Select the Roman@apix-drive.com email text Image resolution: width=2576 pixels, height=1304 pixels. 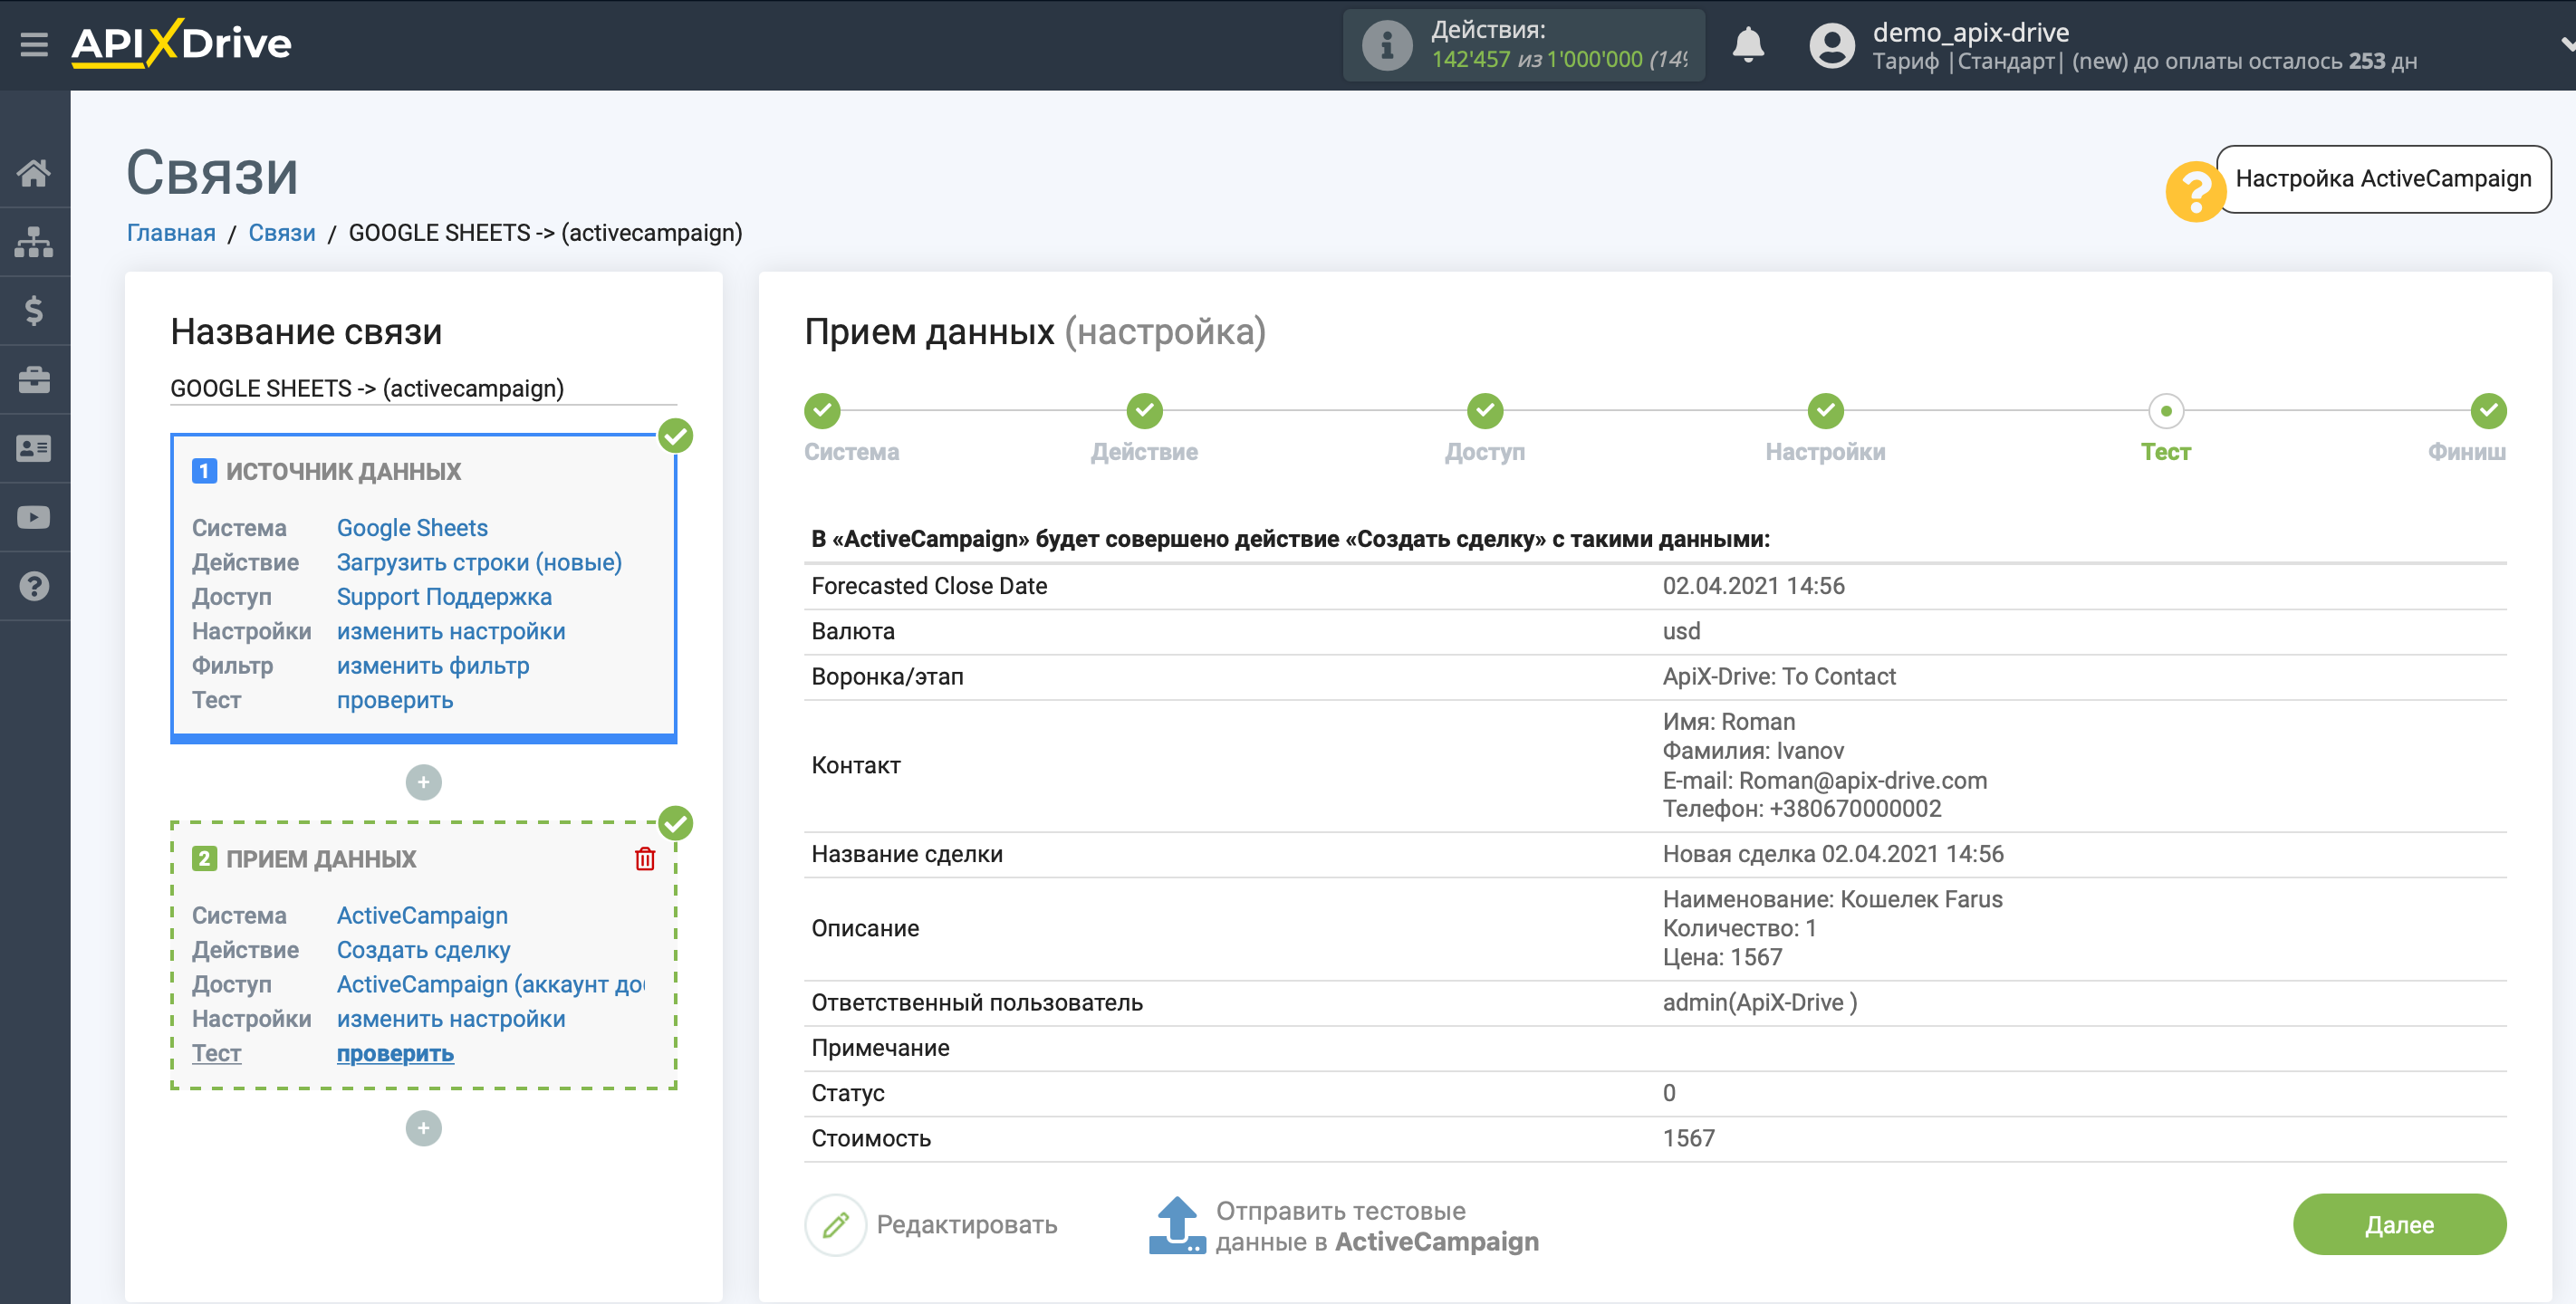click(x=1862, y=781)
